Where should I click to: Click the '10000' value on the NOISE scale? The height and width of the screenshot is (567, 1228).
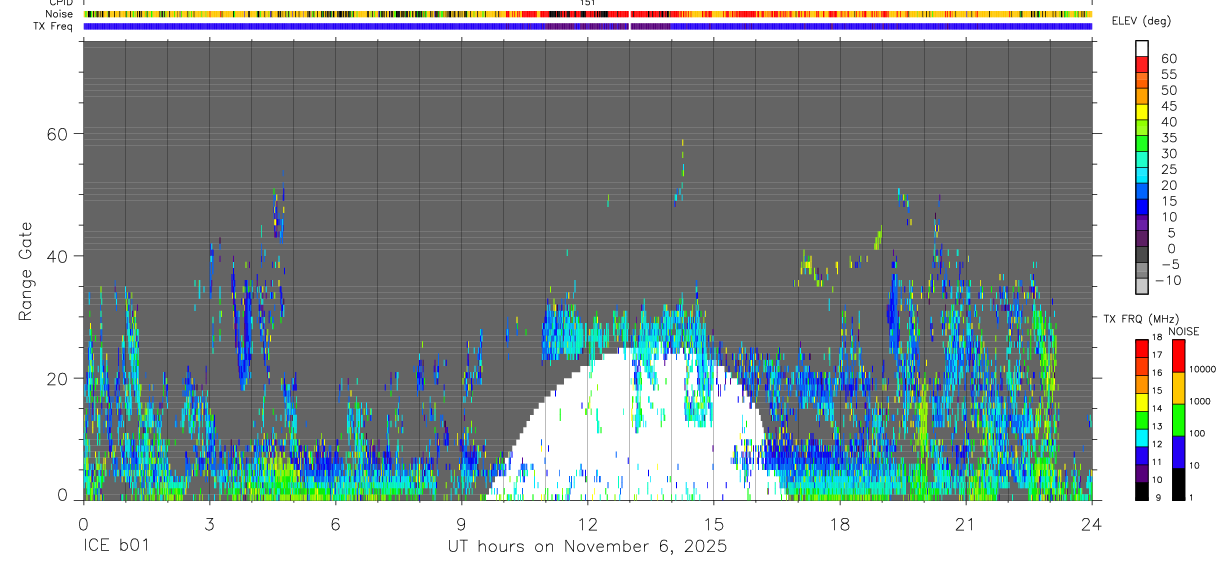[1203, 369]
